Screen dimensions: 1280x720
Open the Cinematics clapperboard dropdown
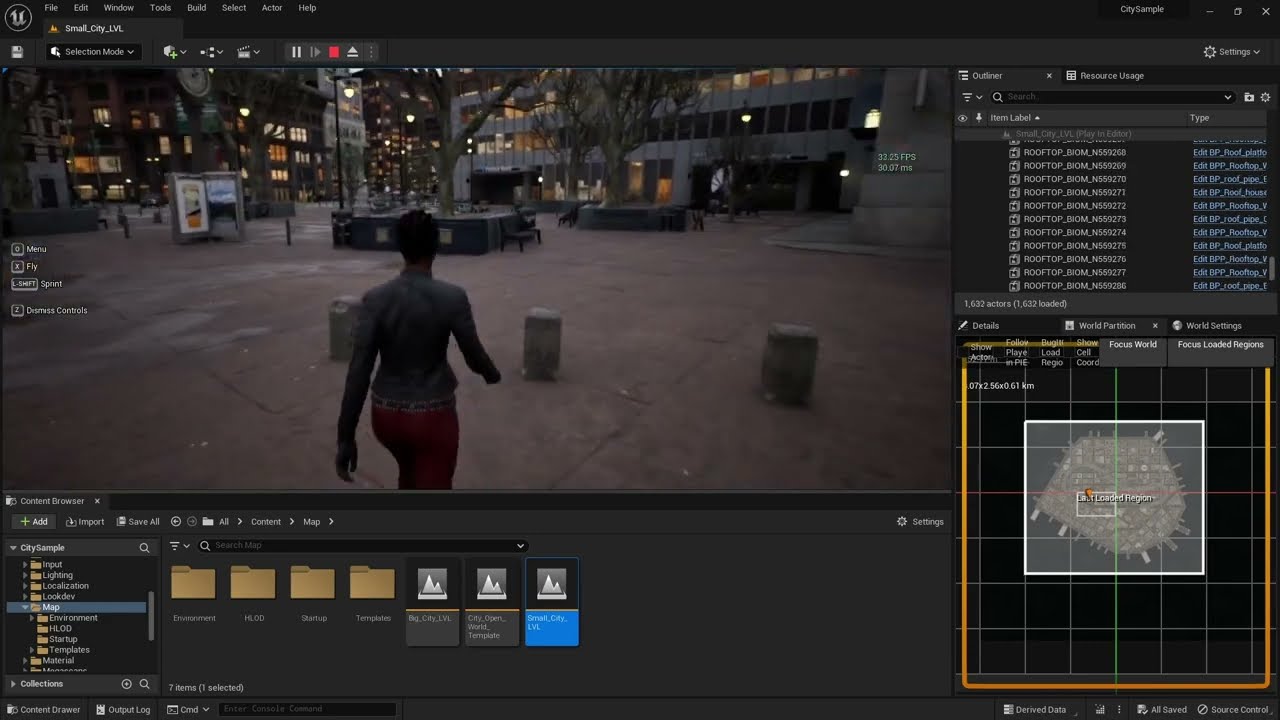(x=248, y=52)
